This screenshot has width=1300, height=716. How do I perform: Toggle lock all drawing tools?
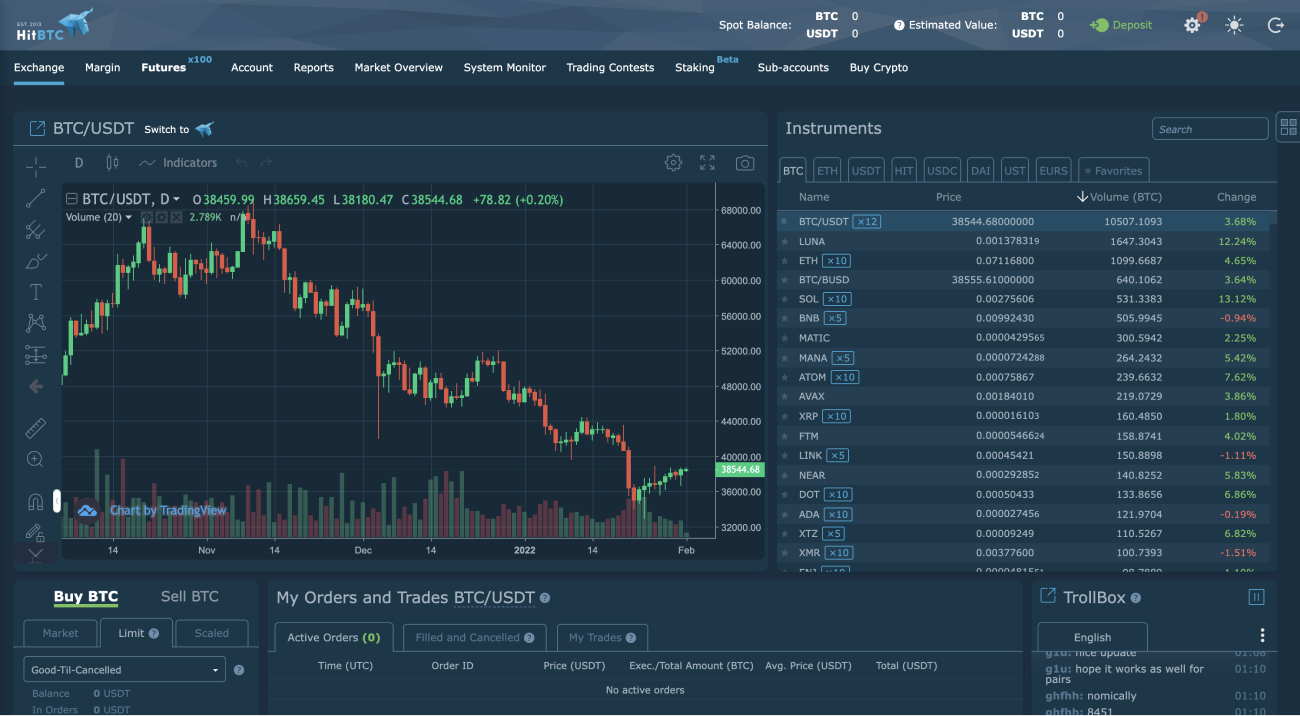(36, 532)
